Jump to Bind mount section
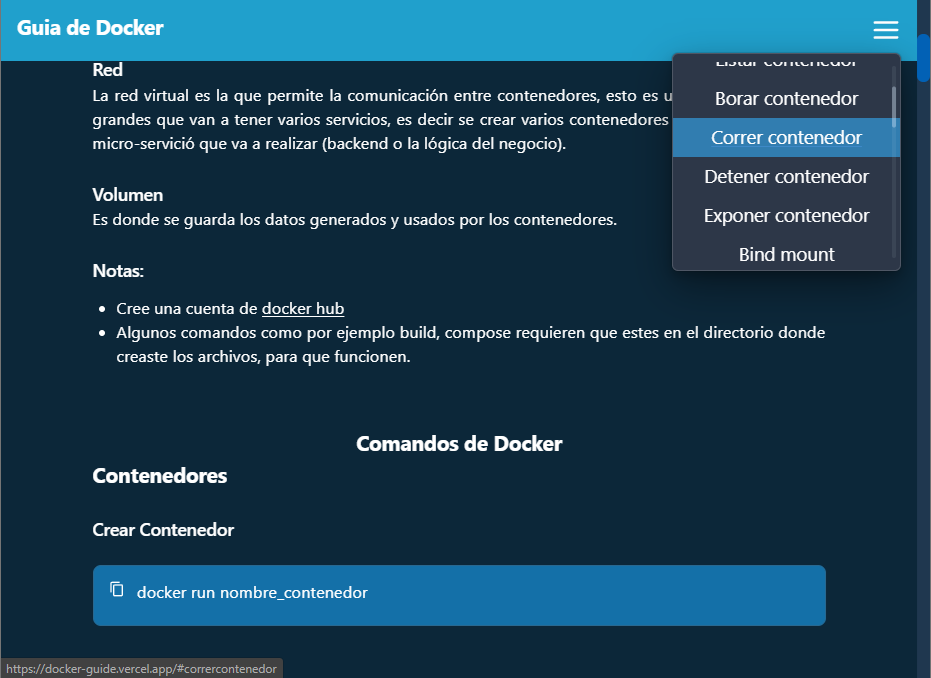 [x=786, y=254]
